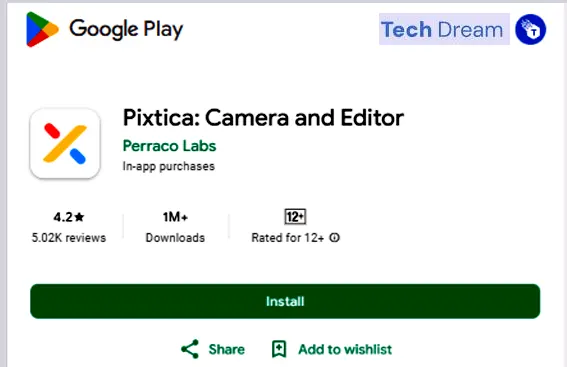This screenshot has height=367, width=567.
Task: Open the Perraco Labs developer page
Action: 169,146
